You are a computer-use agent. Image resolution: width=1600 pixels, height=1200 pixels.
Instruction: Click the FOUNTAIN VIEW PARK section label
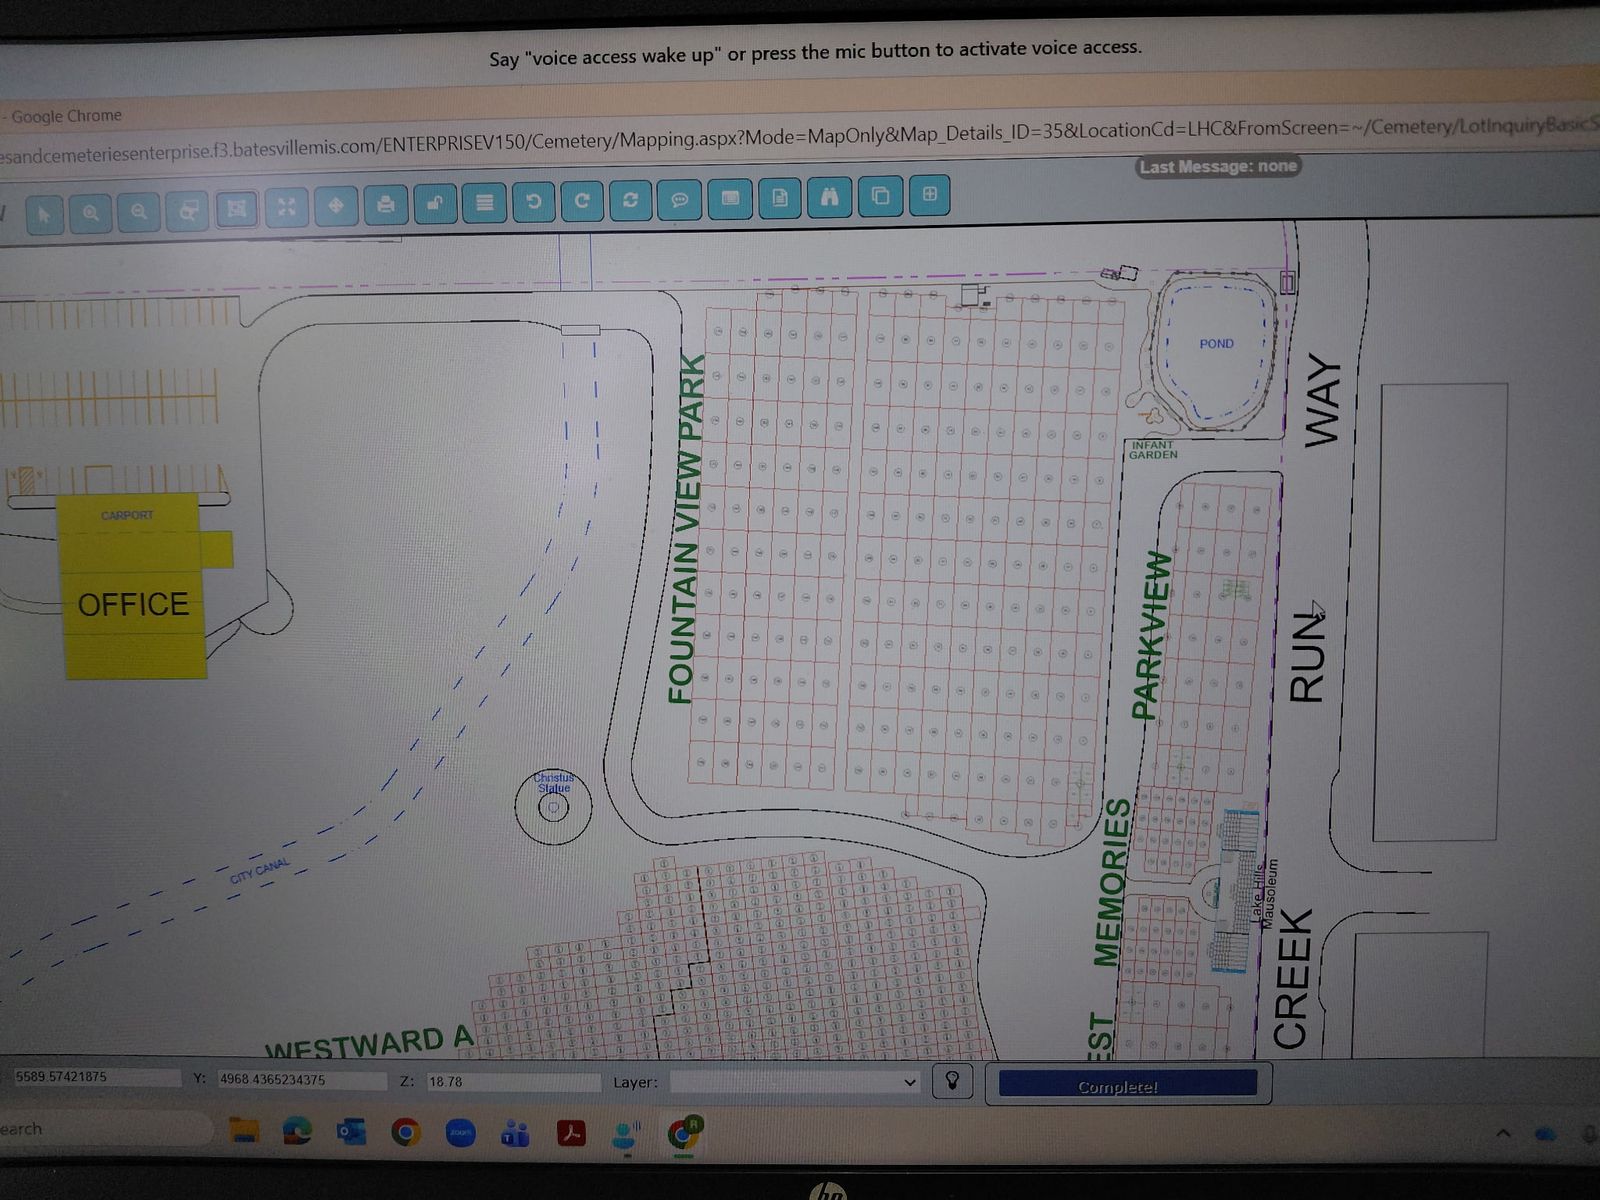coord(686,529)
